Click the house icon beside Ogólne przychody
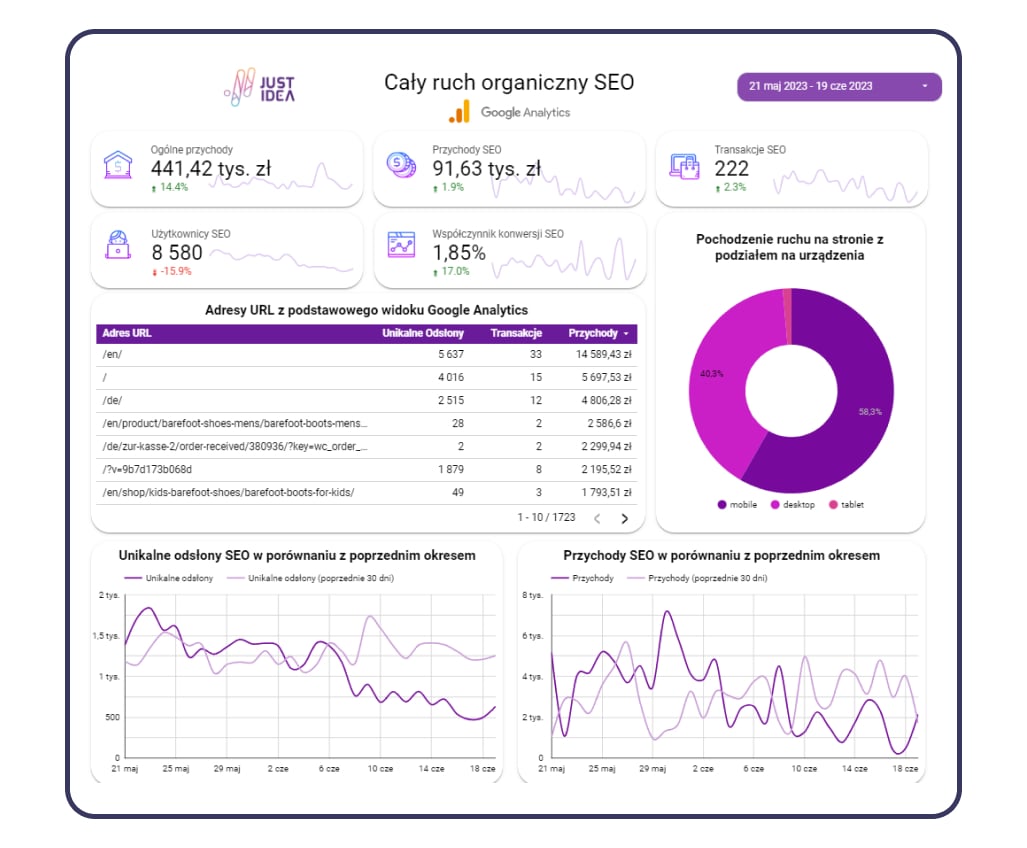The image size is (1027, 848). pos(118,166)
